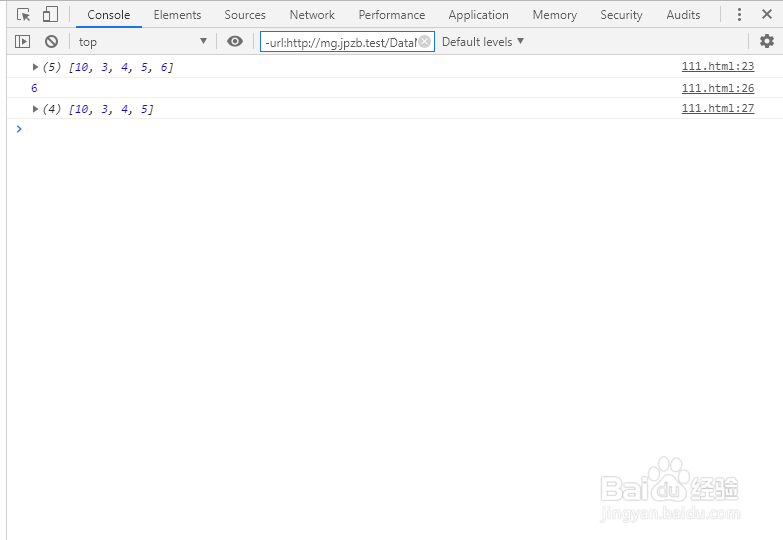This screenshot has height=540, width=783.
Task: Toggle the device toolbar icon
Action: tap(50, 14)
